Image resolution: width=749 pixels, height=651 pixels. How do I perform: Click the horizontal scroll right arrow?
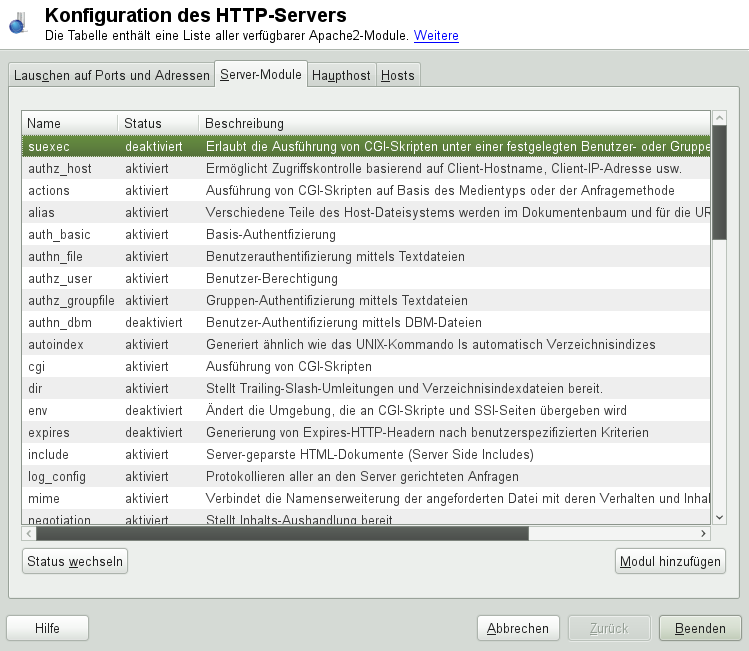[703, 534]
